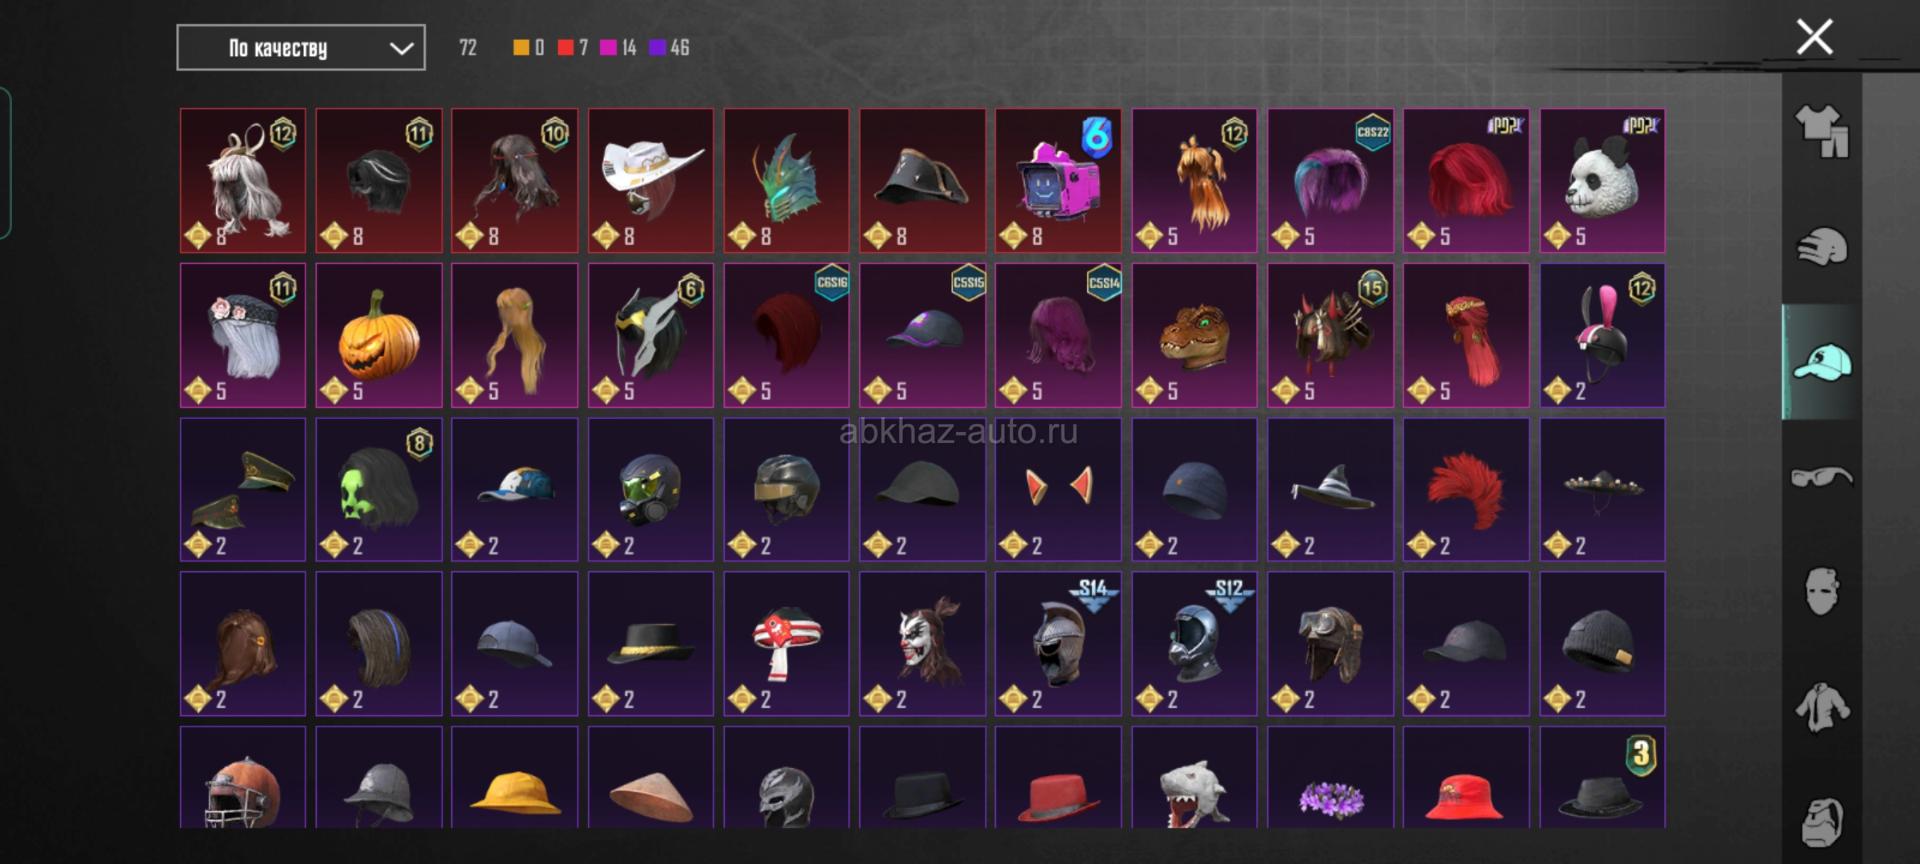This screenshot has height=864, width=1920.
Task: Filter by purple rarity showing 46 items
Action: [669, 47]
